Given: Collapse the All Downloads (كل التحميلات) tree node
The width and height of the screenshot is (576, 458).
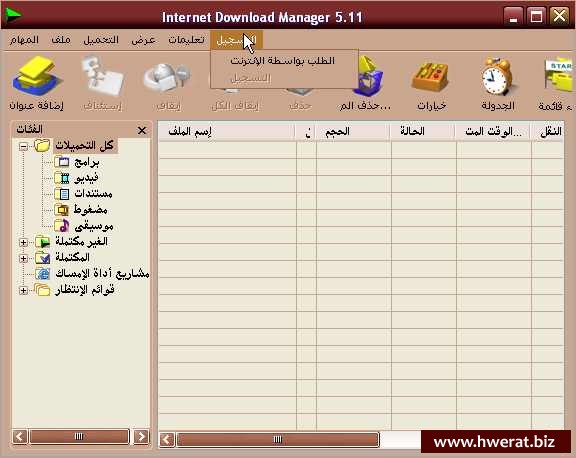Looking at the screenshot, I should coord(23,147).
